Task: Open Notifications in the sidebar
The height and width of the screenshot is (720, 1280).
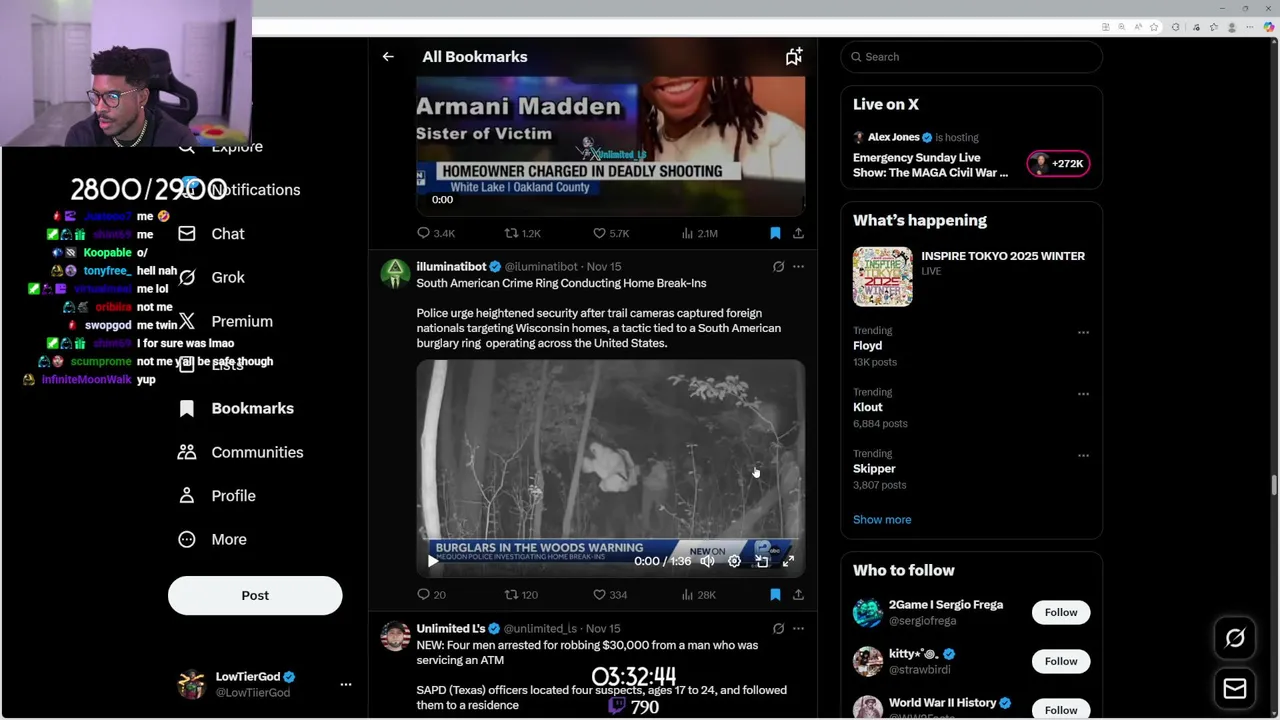Action: point(254,190)
